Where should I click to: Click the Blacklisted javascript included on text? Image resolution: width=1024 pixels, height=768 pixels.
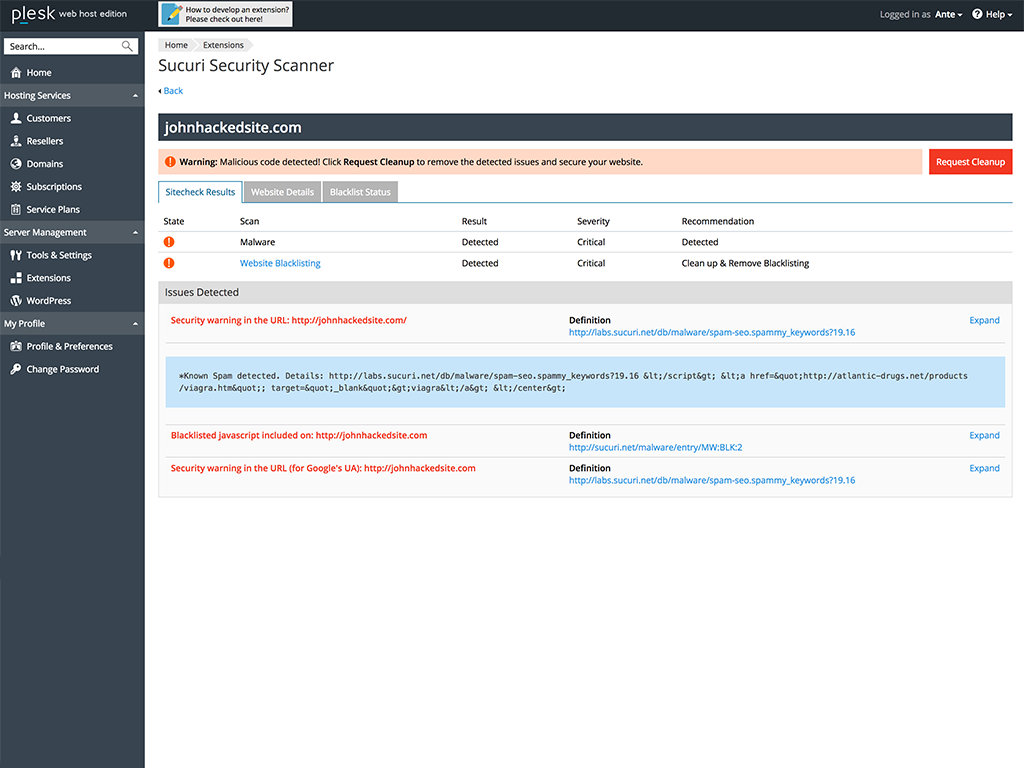tap(299, 435)
